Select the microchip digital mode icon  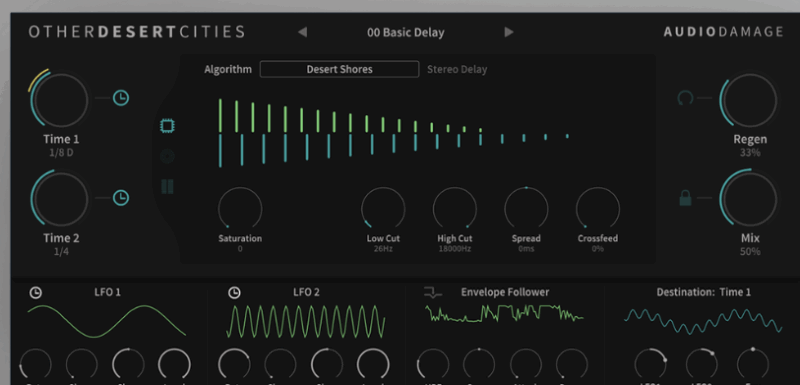(x=167, y=125)
